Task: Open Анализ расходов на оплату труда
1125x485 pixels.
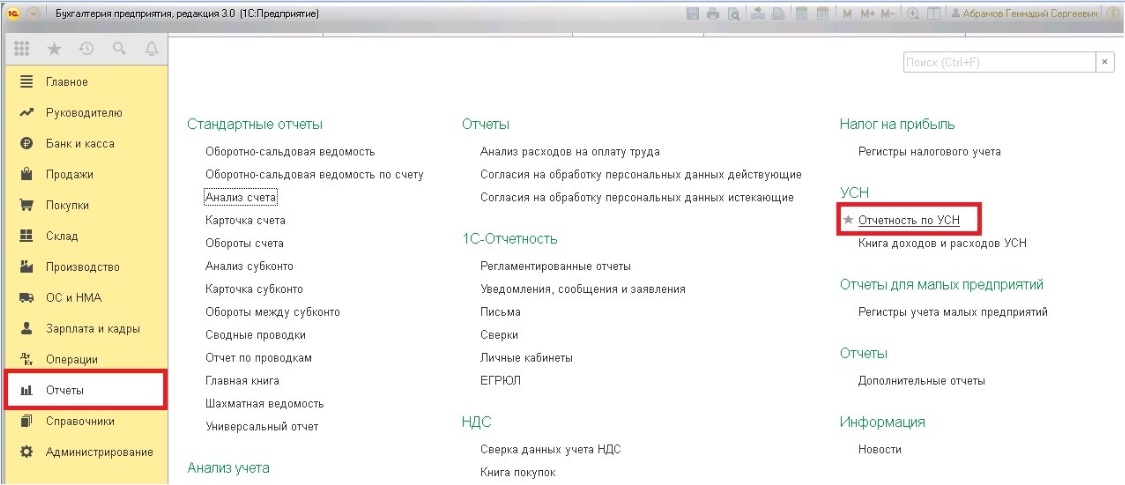Action: [570, 152]
